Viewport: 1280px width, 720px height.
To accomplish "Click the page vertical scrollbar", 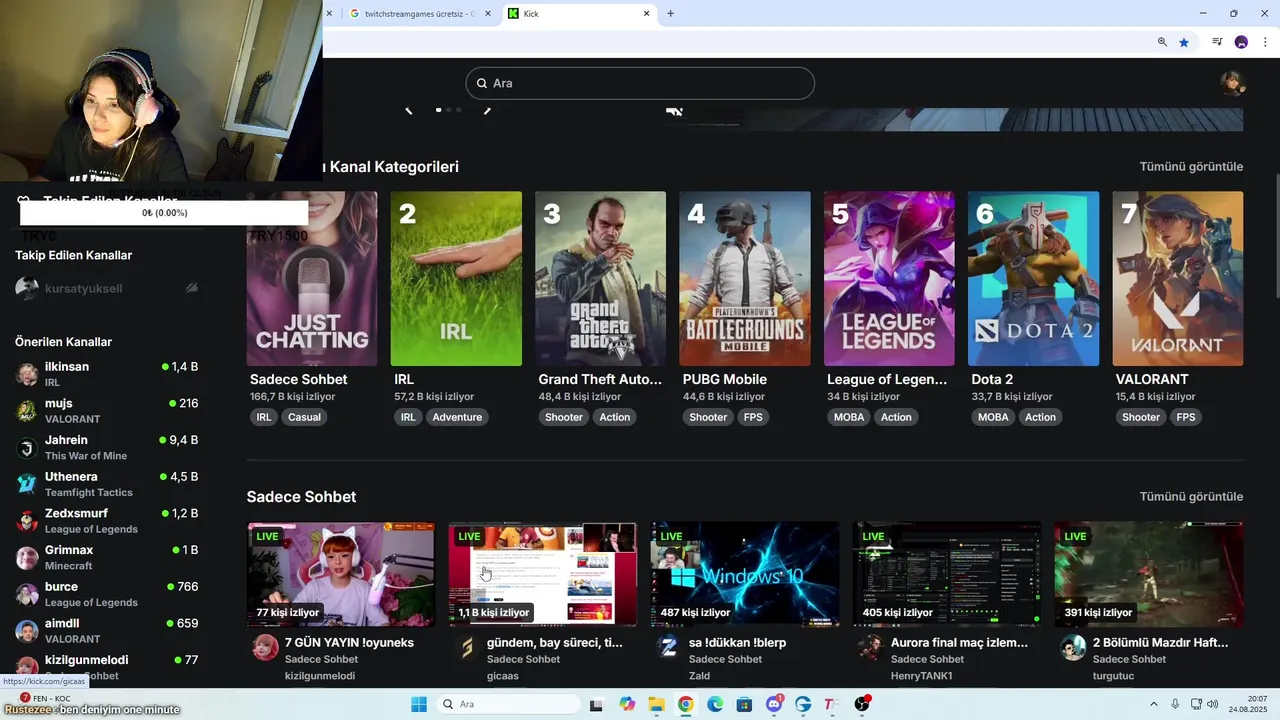I will click(1275, 235).
